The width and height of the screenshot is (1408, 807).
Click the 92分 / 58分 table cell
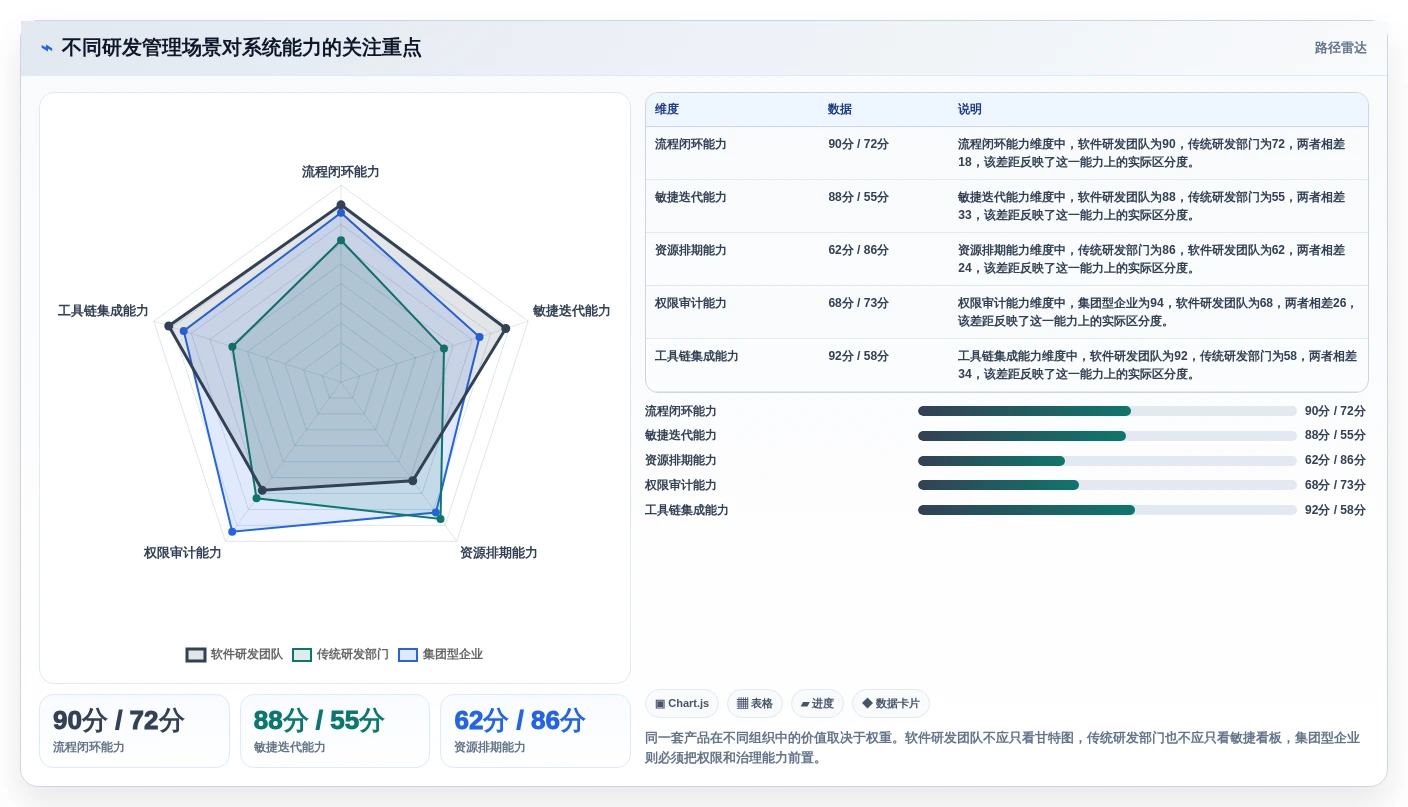click(858, 356)
